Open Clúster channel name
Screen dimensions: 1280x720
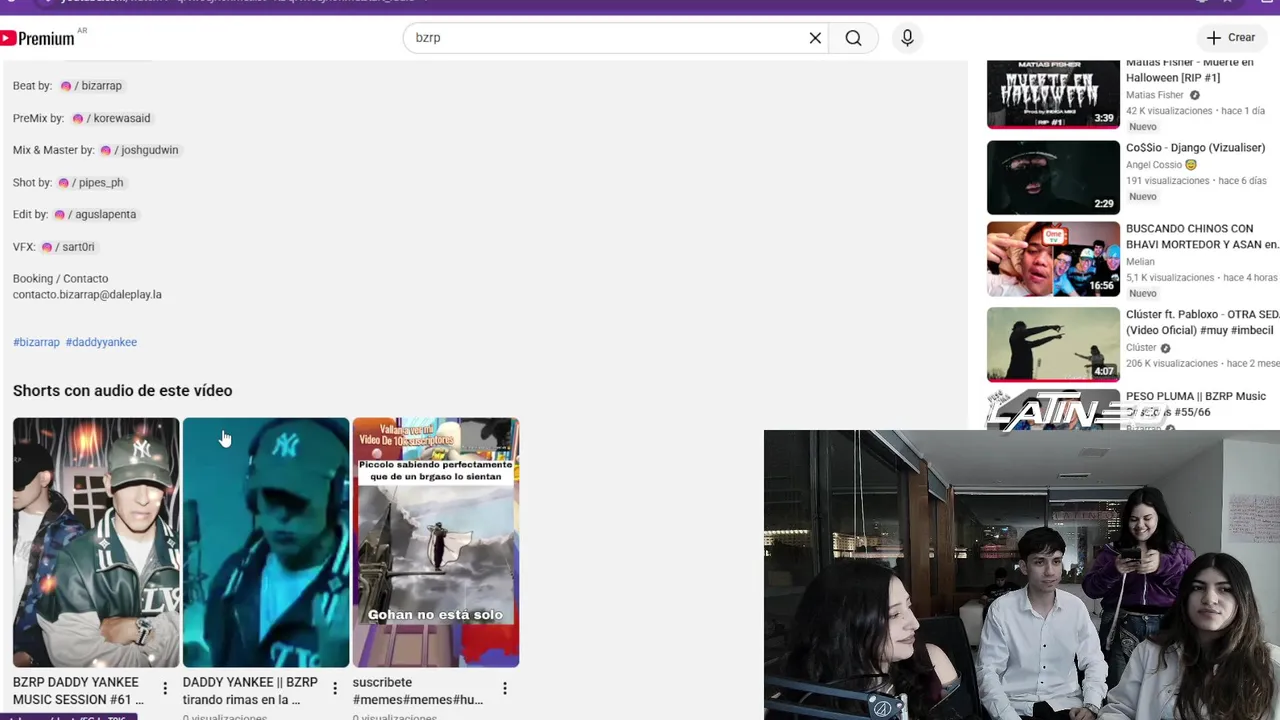[x=1141, y=348]
